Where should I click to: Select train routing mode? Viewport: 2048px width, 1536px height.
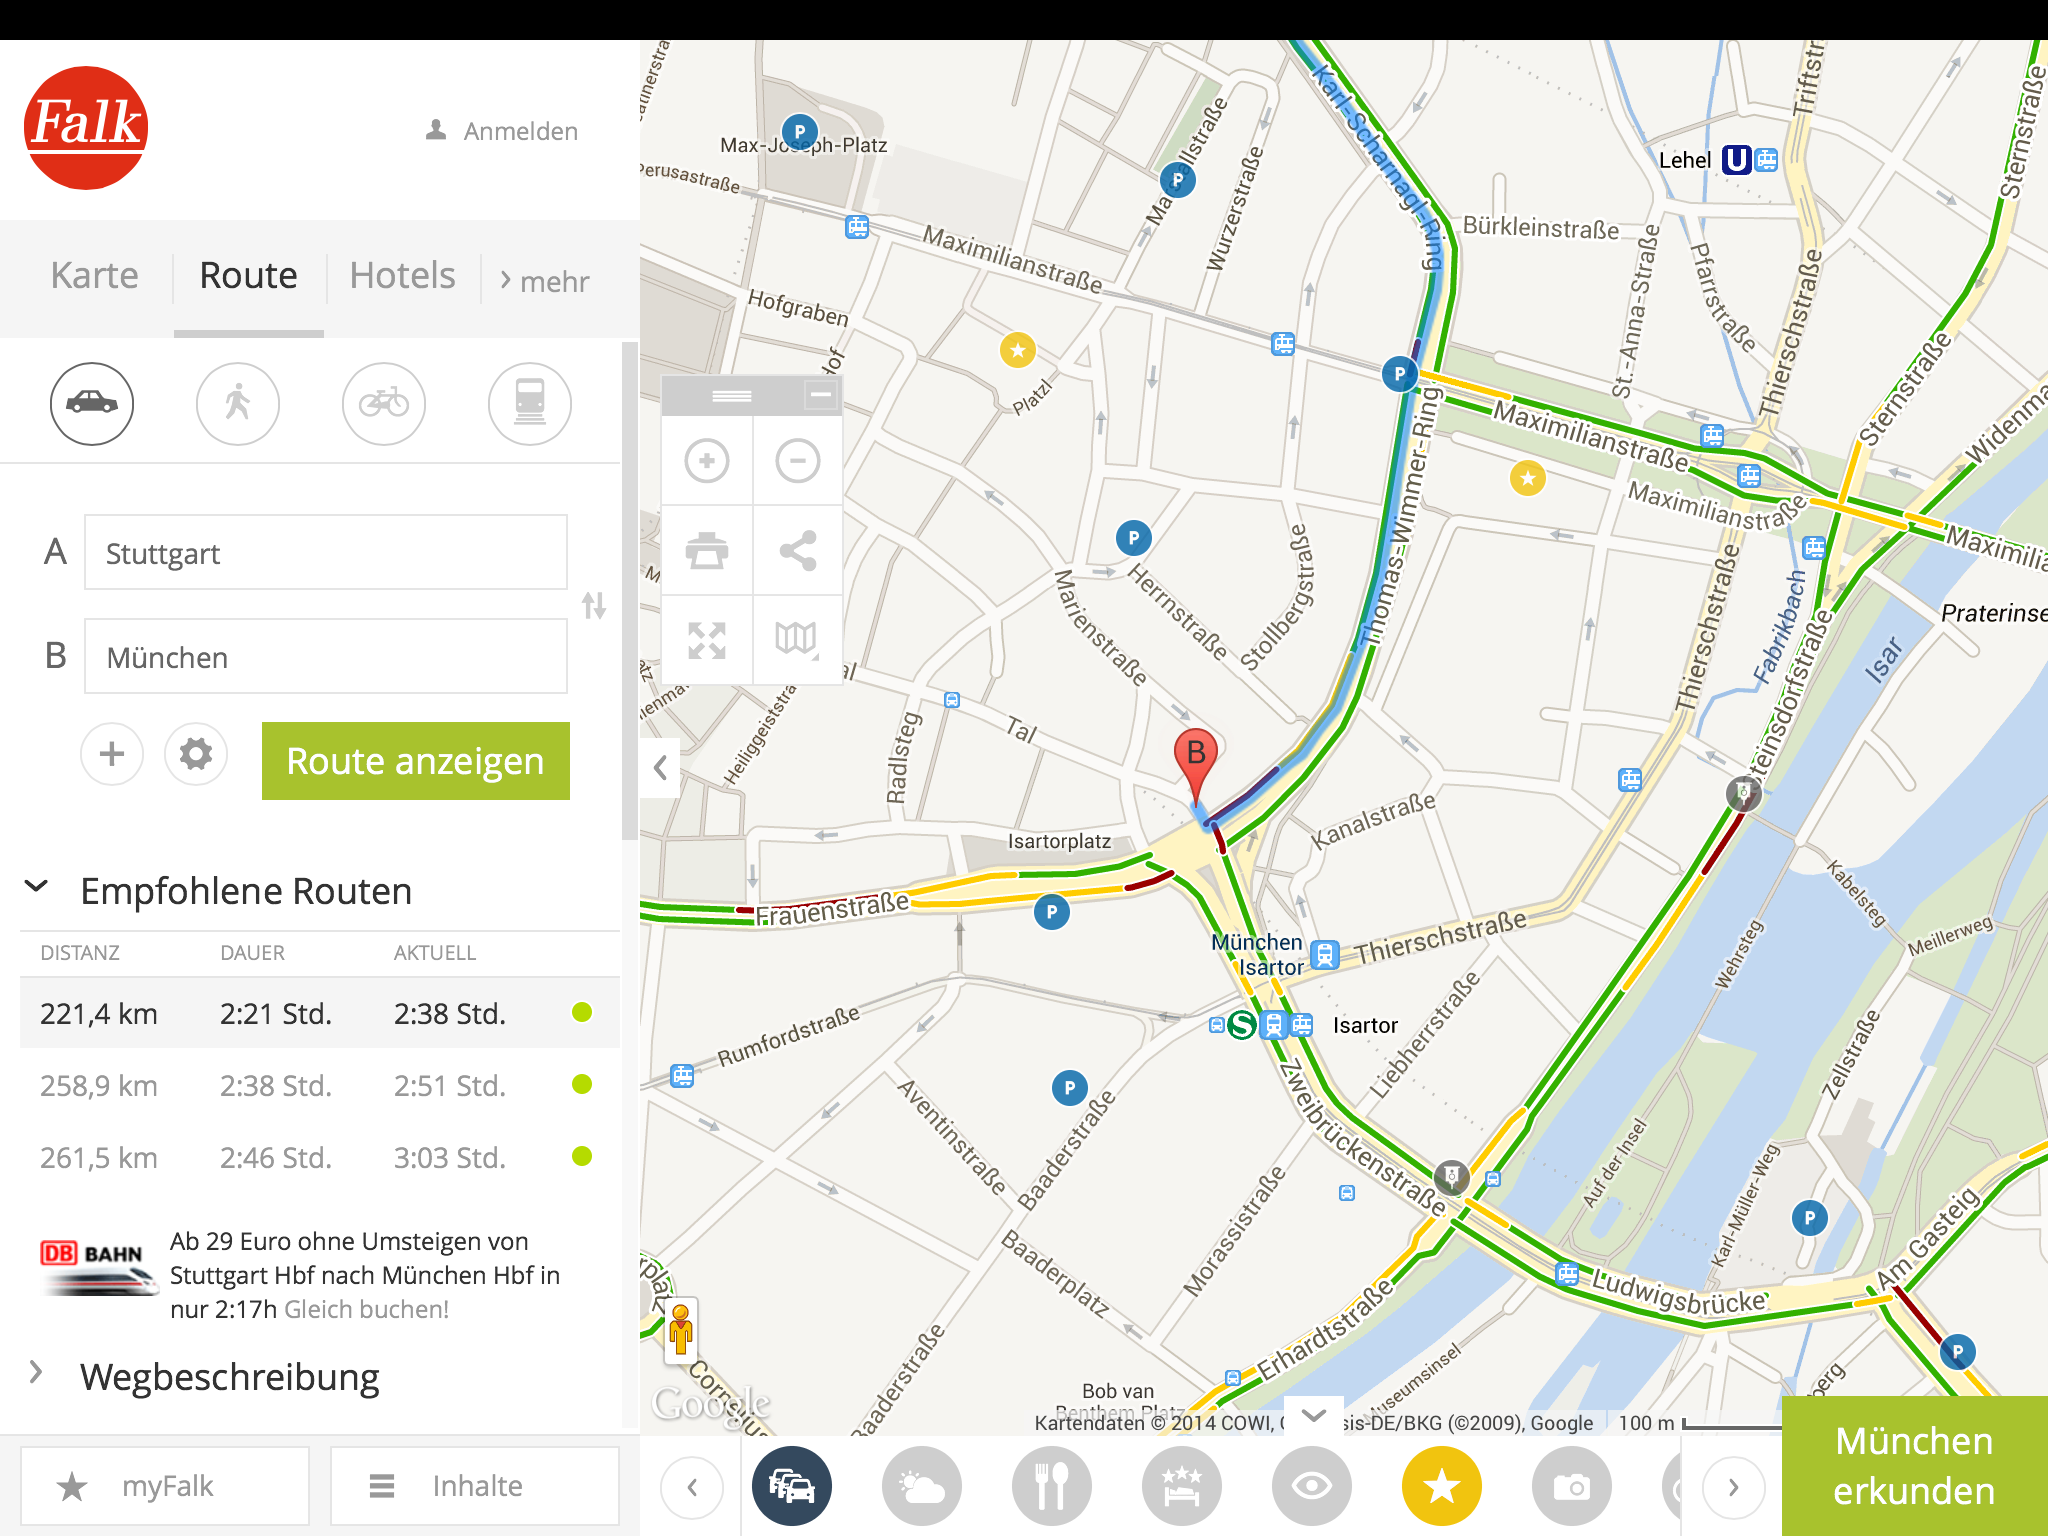pyautogui.click(x=529, y=403)
